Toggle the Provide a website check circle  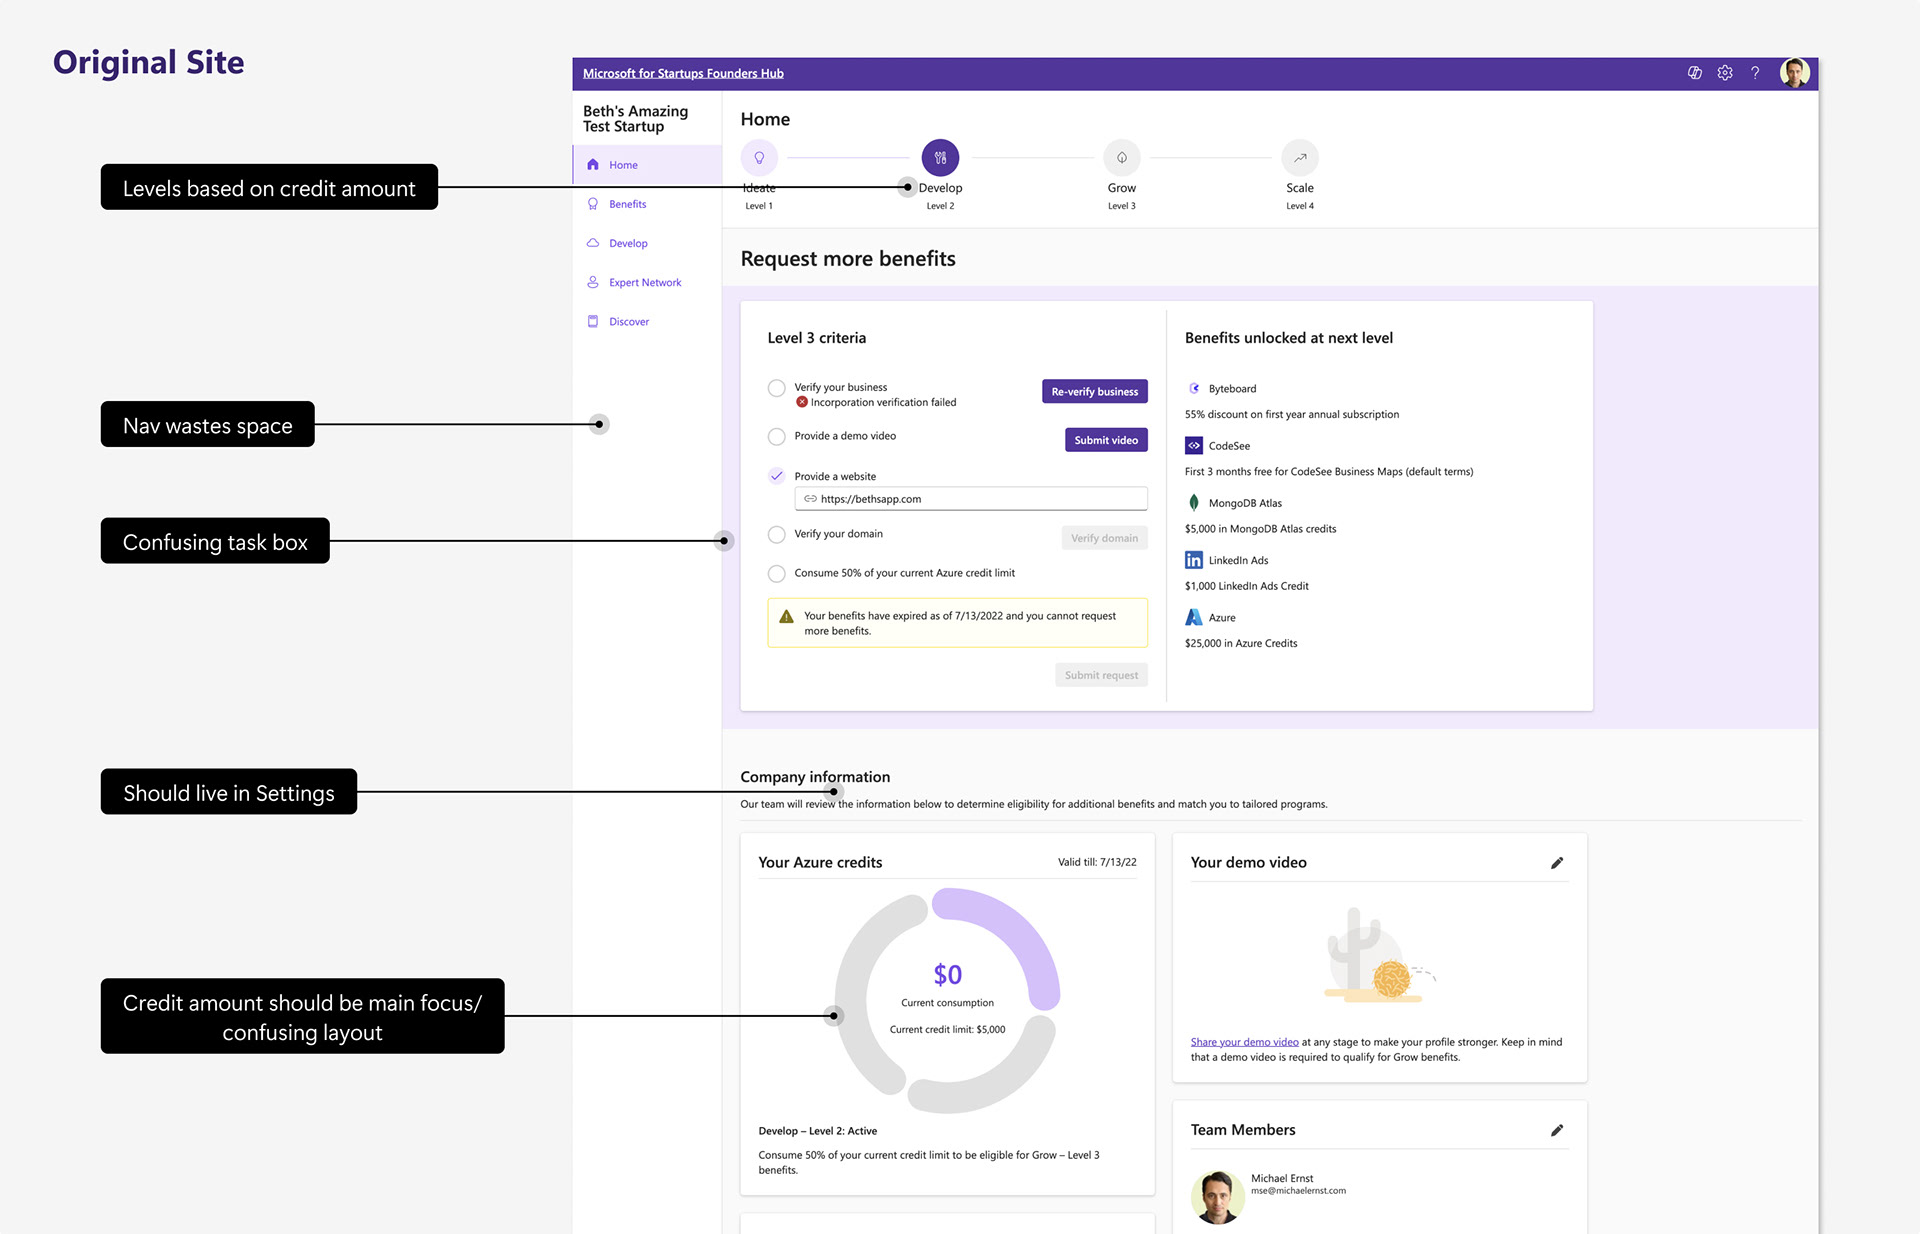(776, 476)
